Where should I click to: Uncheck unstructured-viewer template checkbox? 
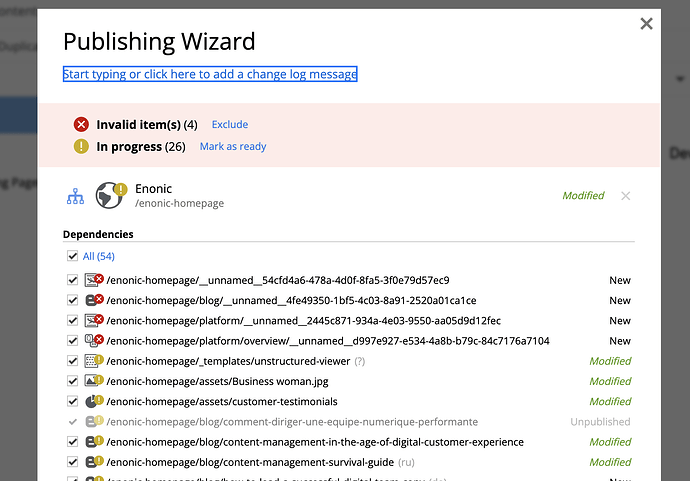click(73, 361)
